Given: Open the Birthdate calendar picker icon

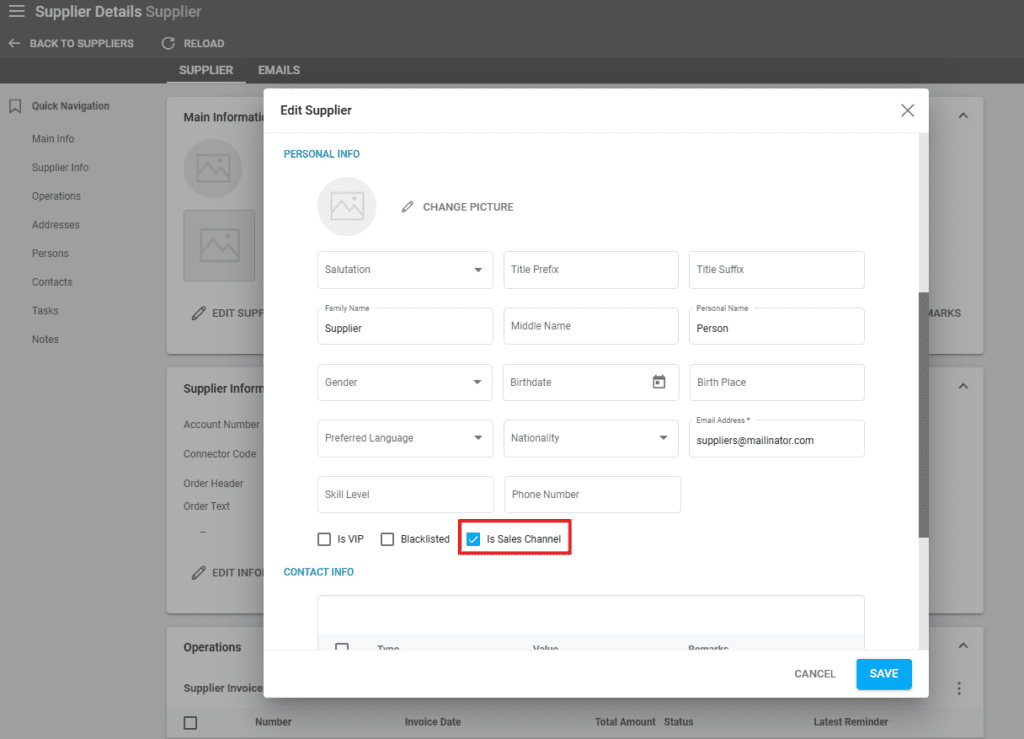Looking at the screenshot, I should 659,382.
